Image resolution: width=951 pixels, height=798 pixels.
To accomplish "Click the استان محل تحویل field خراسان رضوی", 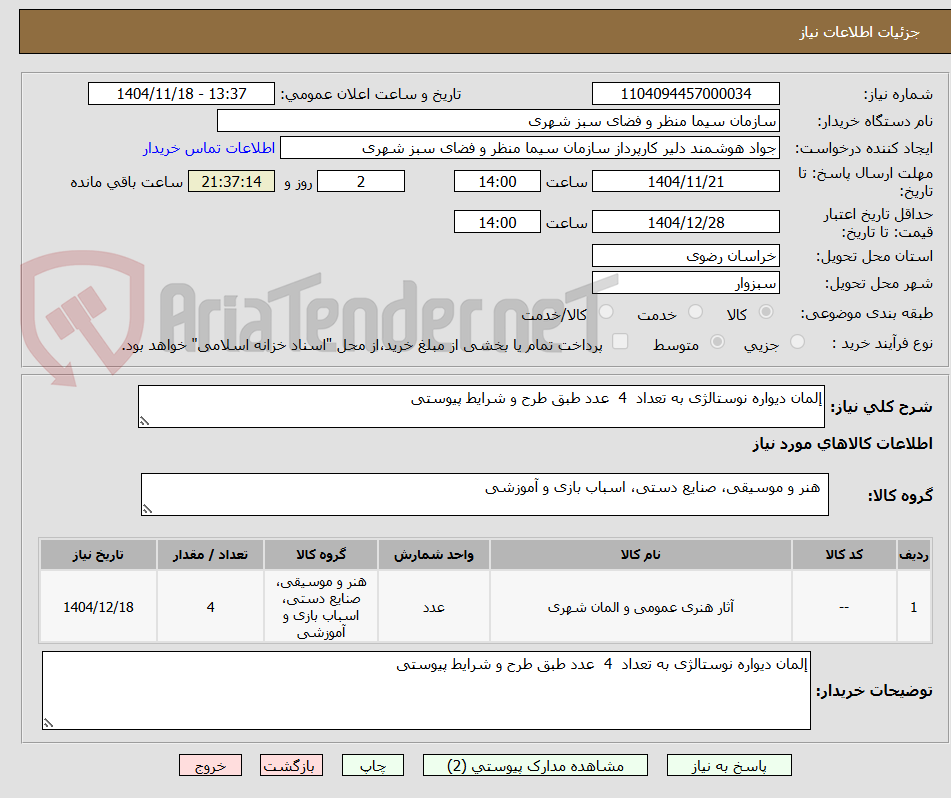I will point(685,256).
